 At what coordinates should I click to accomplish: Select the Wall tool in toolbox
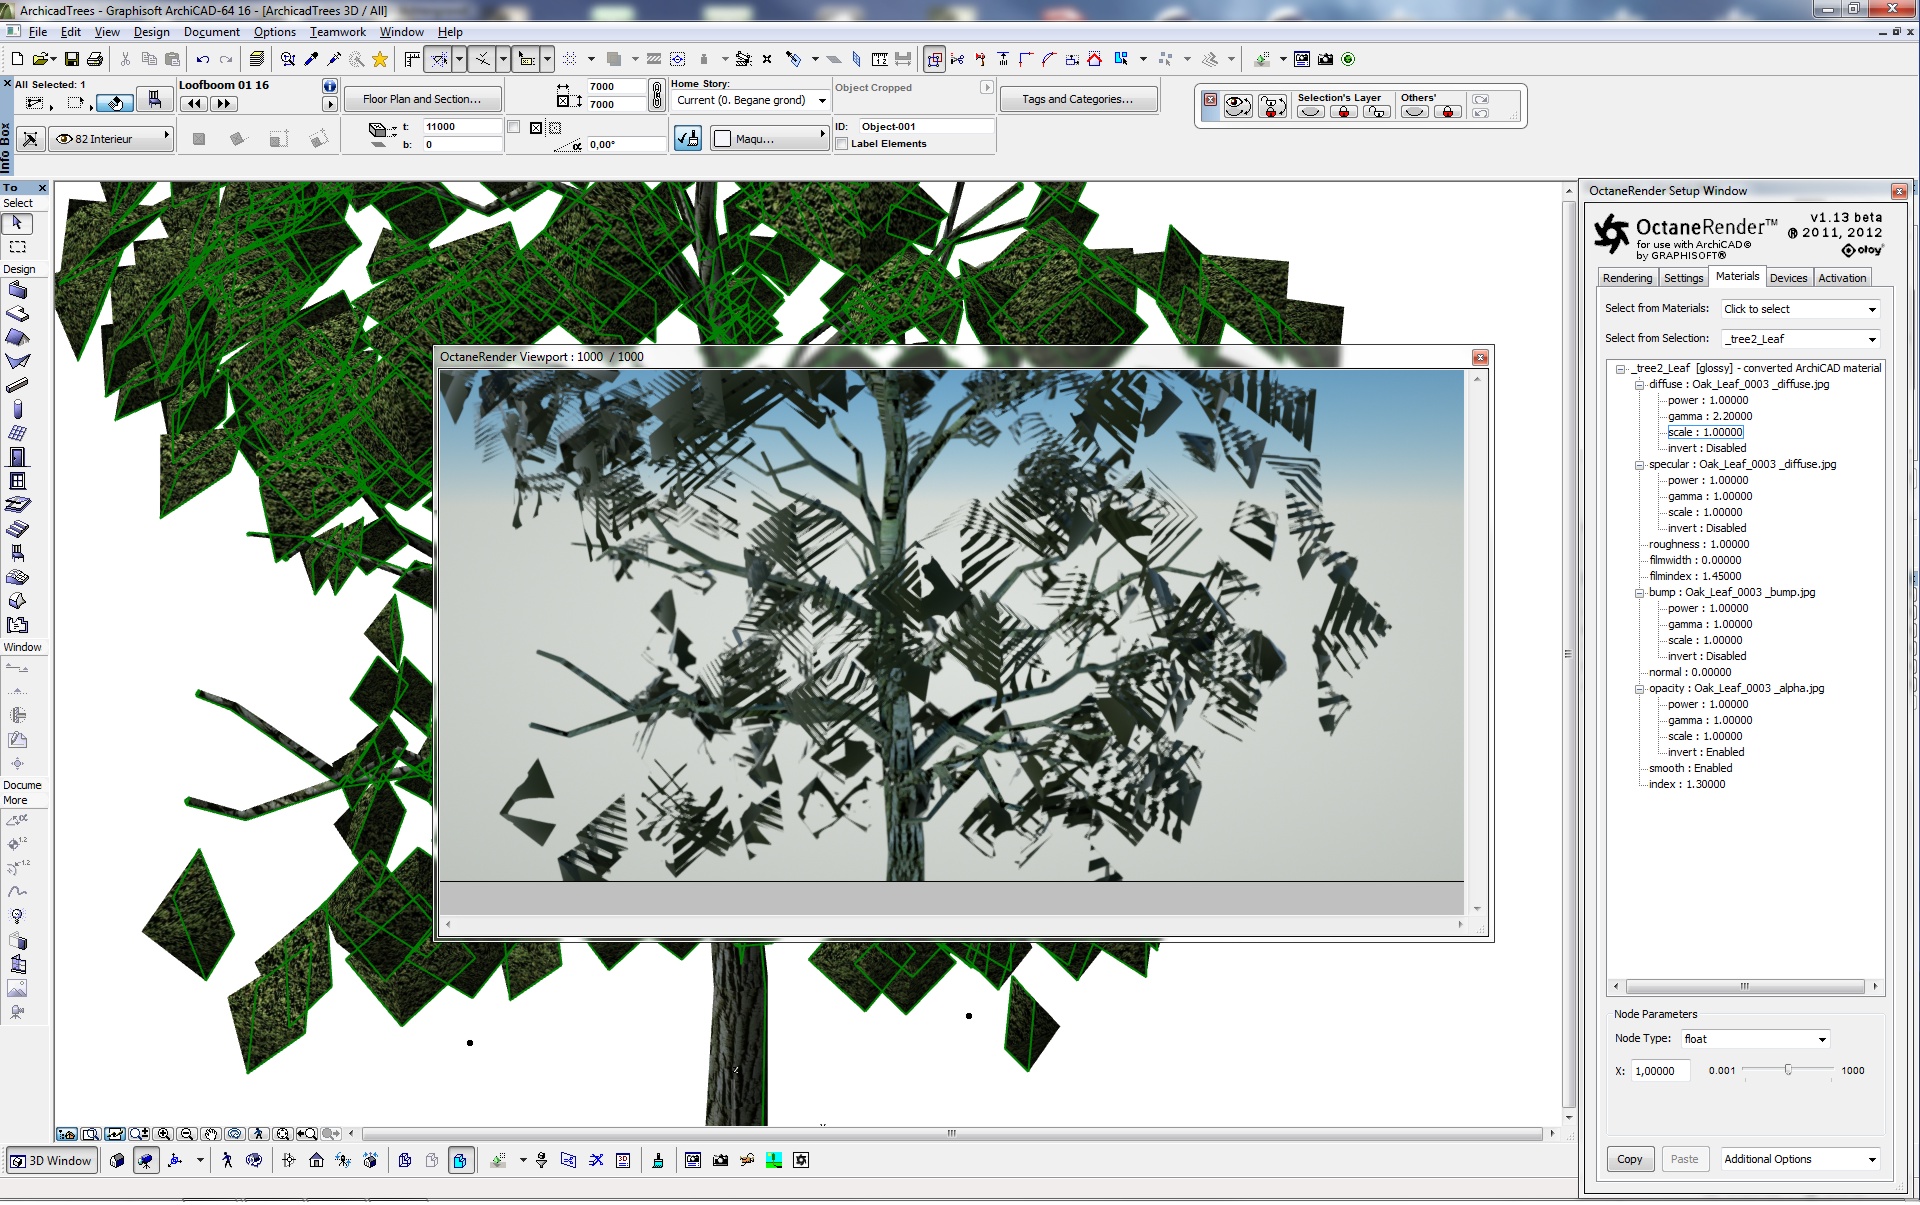(17, 290)
